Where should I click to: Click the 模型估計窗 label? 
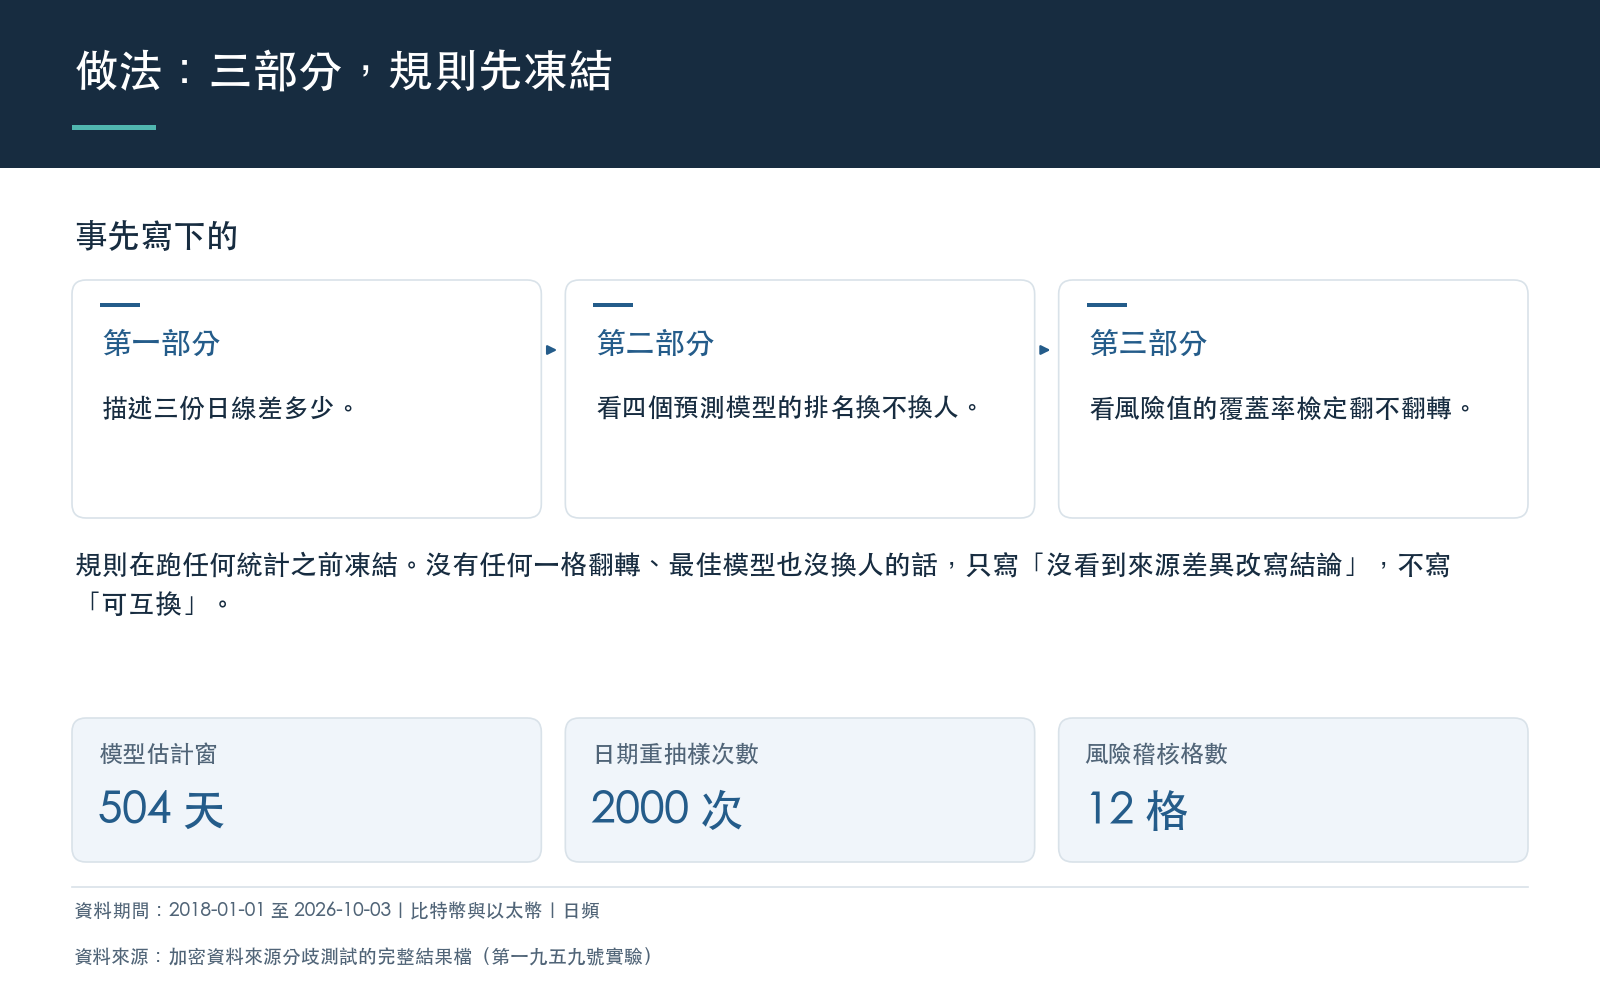pyautogui.click(x=158, y=754)
